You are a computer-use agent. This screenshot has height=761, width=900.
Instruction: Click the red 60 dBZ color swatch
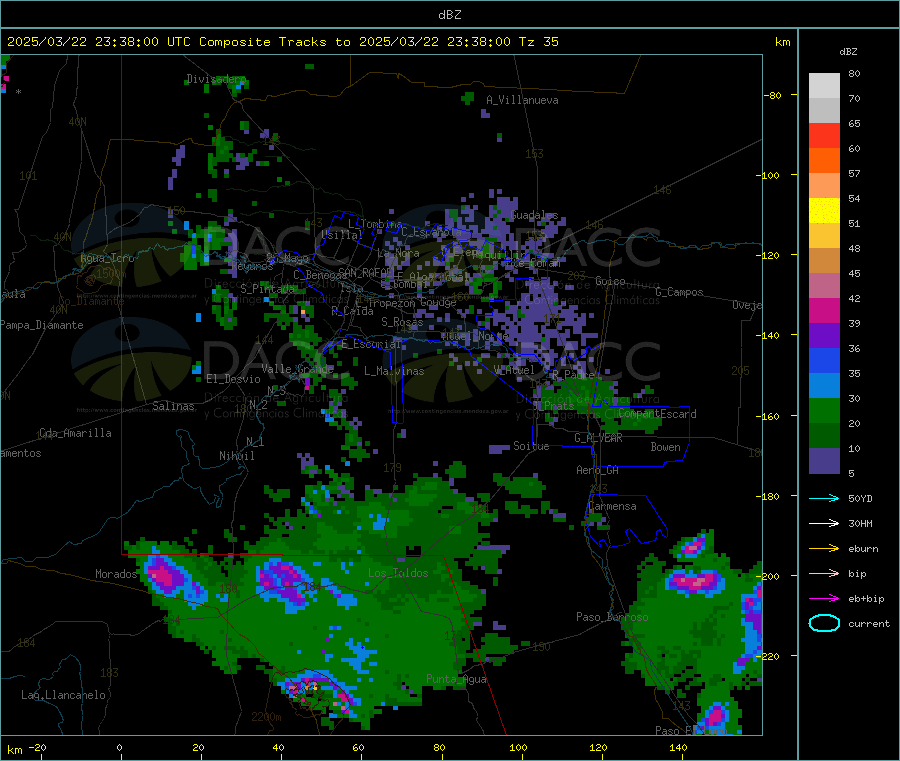point(824,135)
